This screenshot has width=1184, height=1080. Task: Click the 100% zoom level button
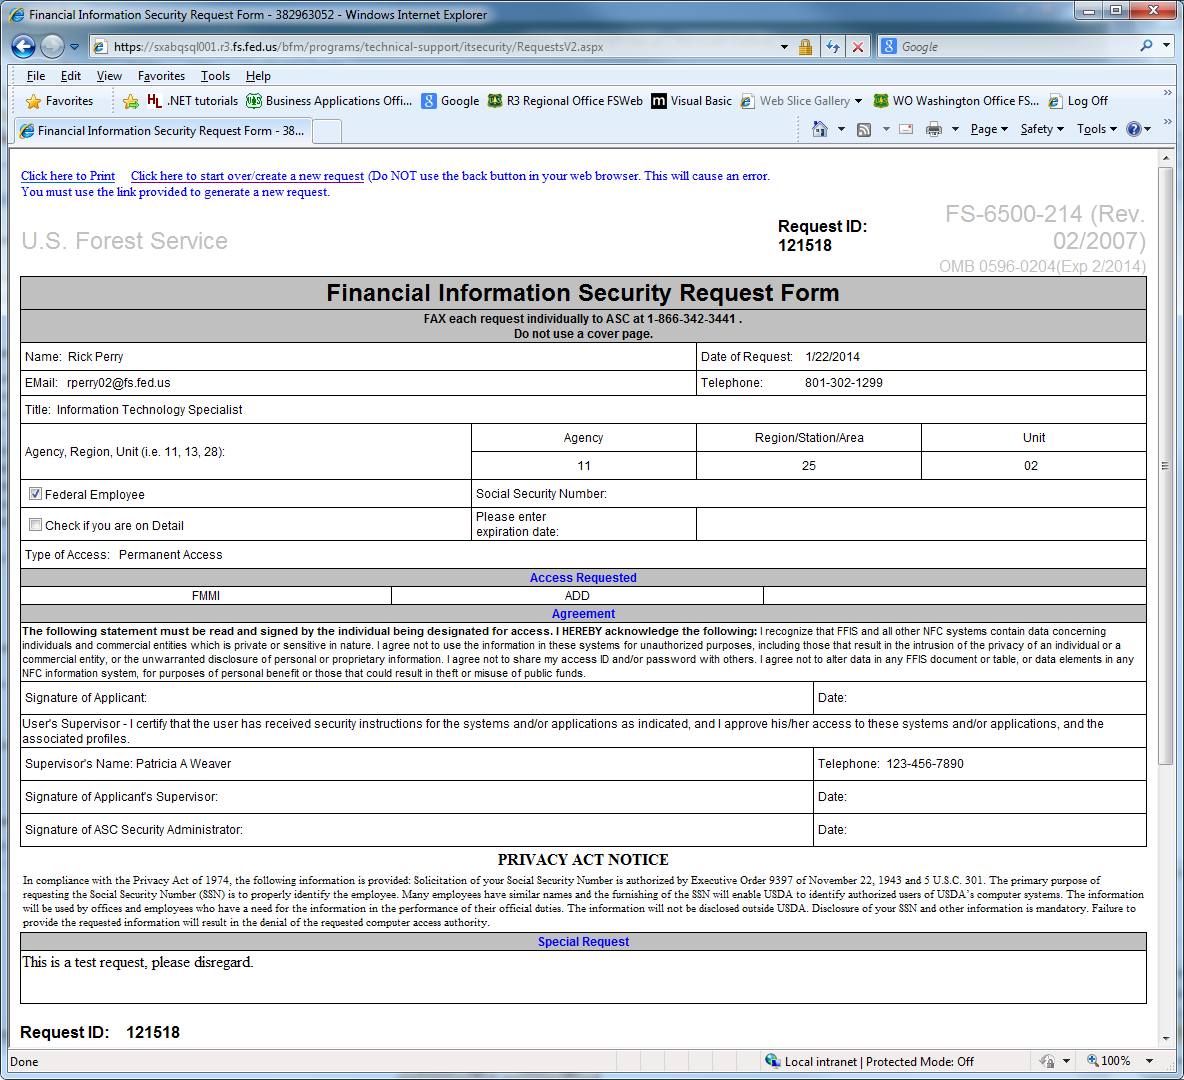[x=1108, y=1061]
